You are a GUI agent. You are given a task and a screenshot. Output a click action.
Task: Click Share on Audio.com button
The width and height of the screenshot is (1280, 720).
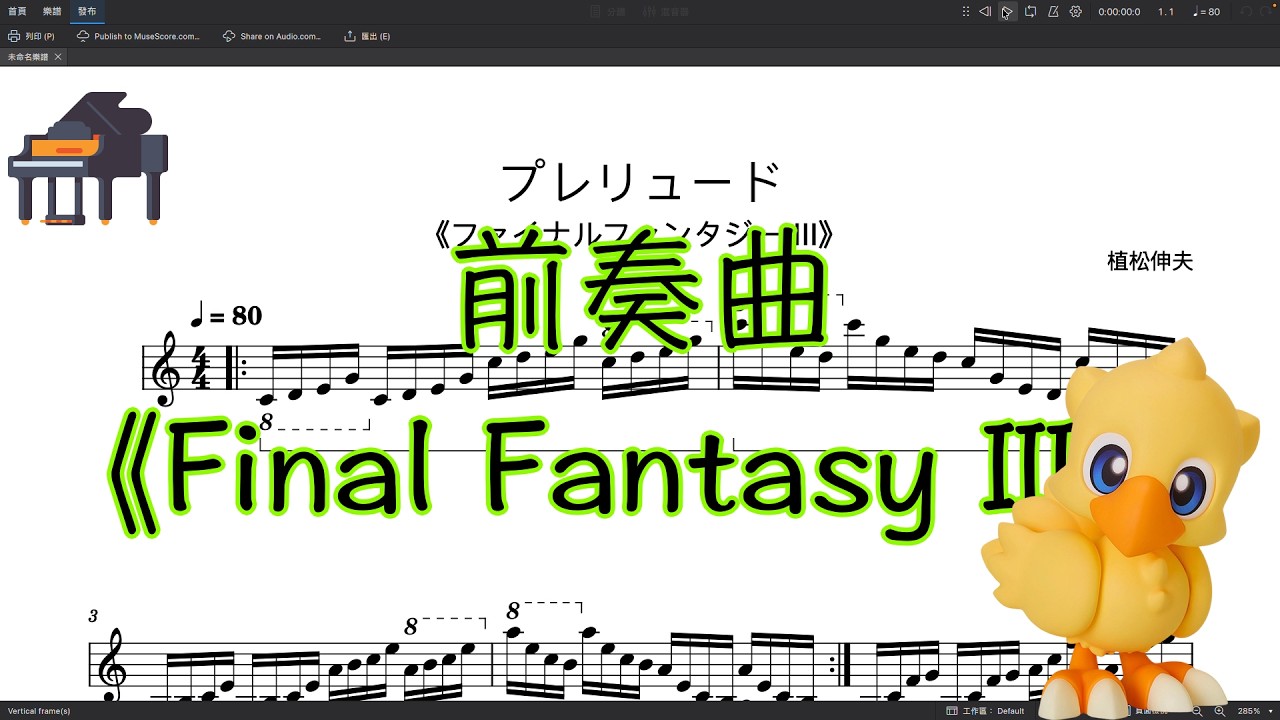pos(271,36)
